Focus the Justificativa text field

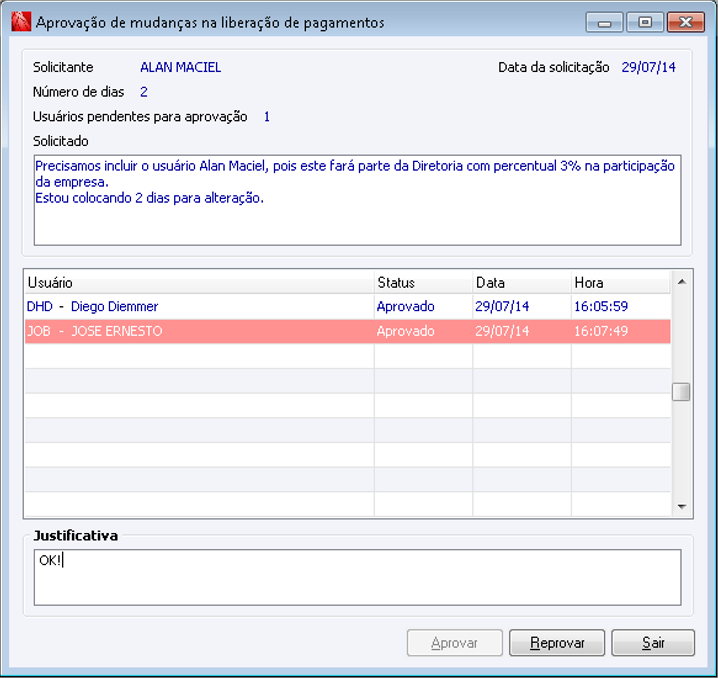(x=357, y=577)
